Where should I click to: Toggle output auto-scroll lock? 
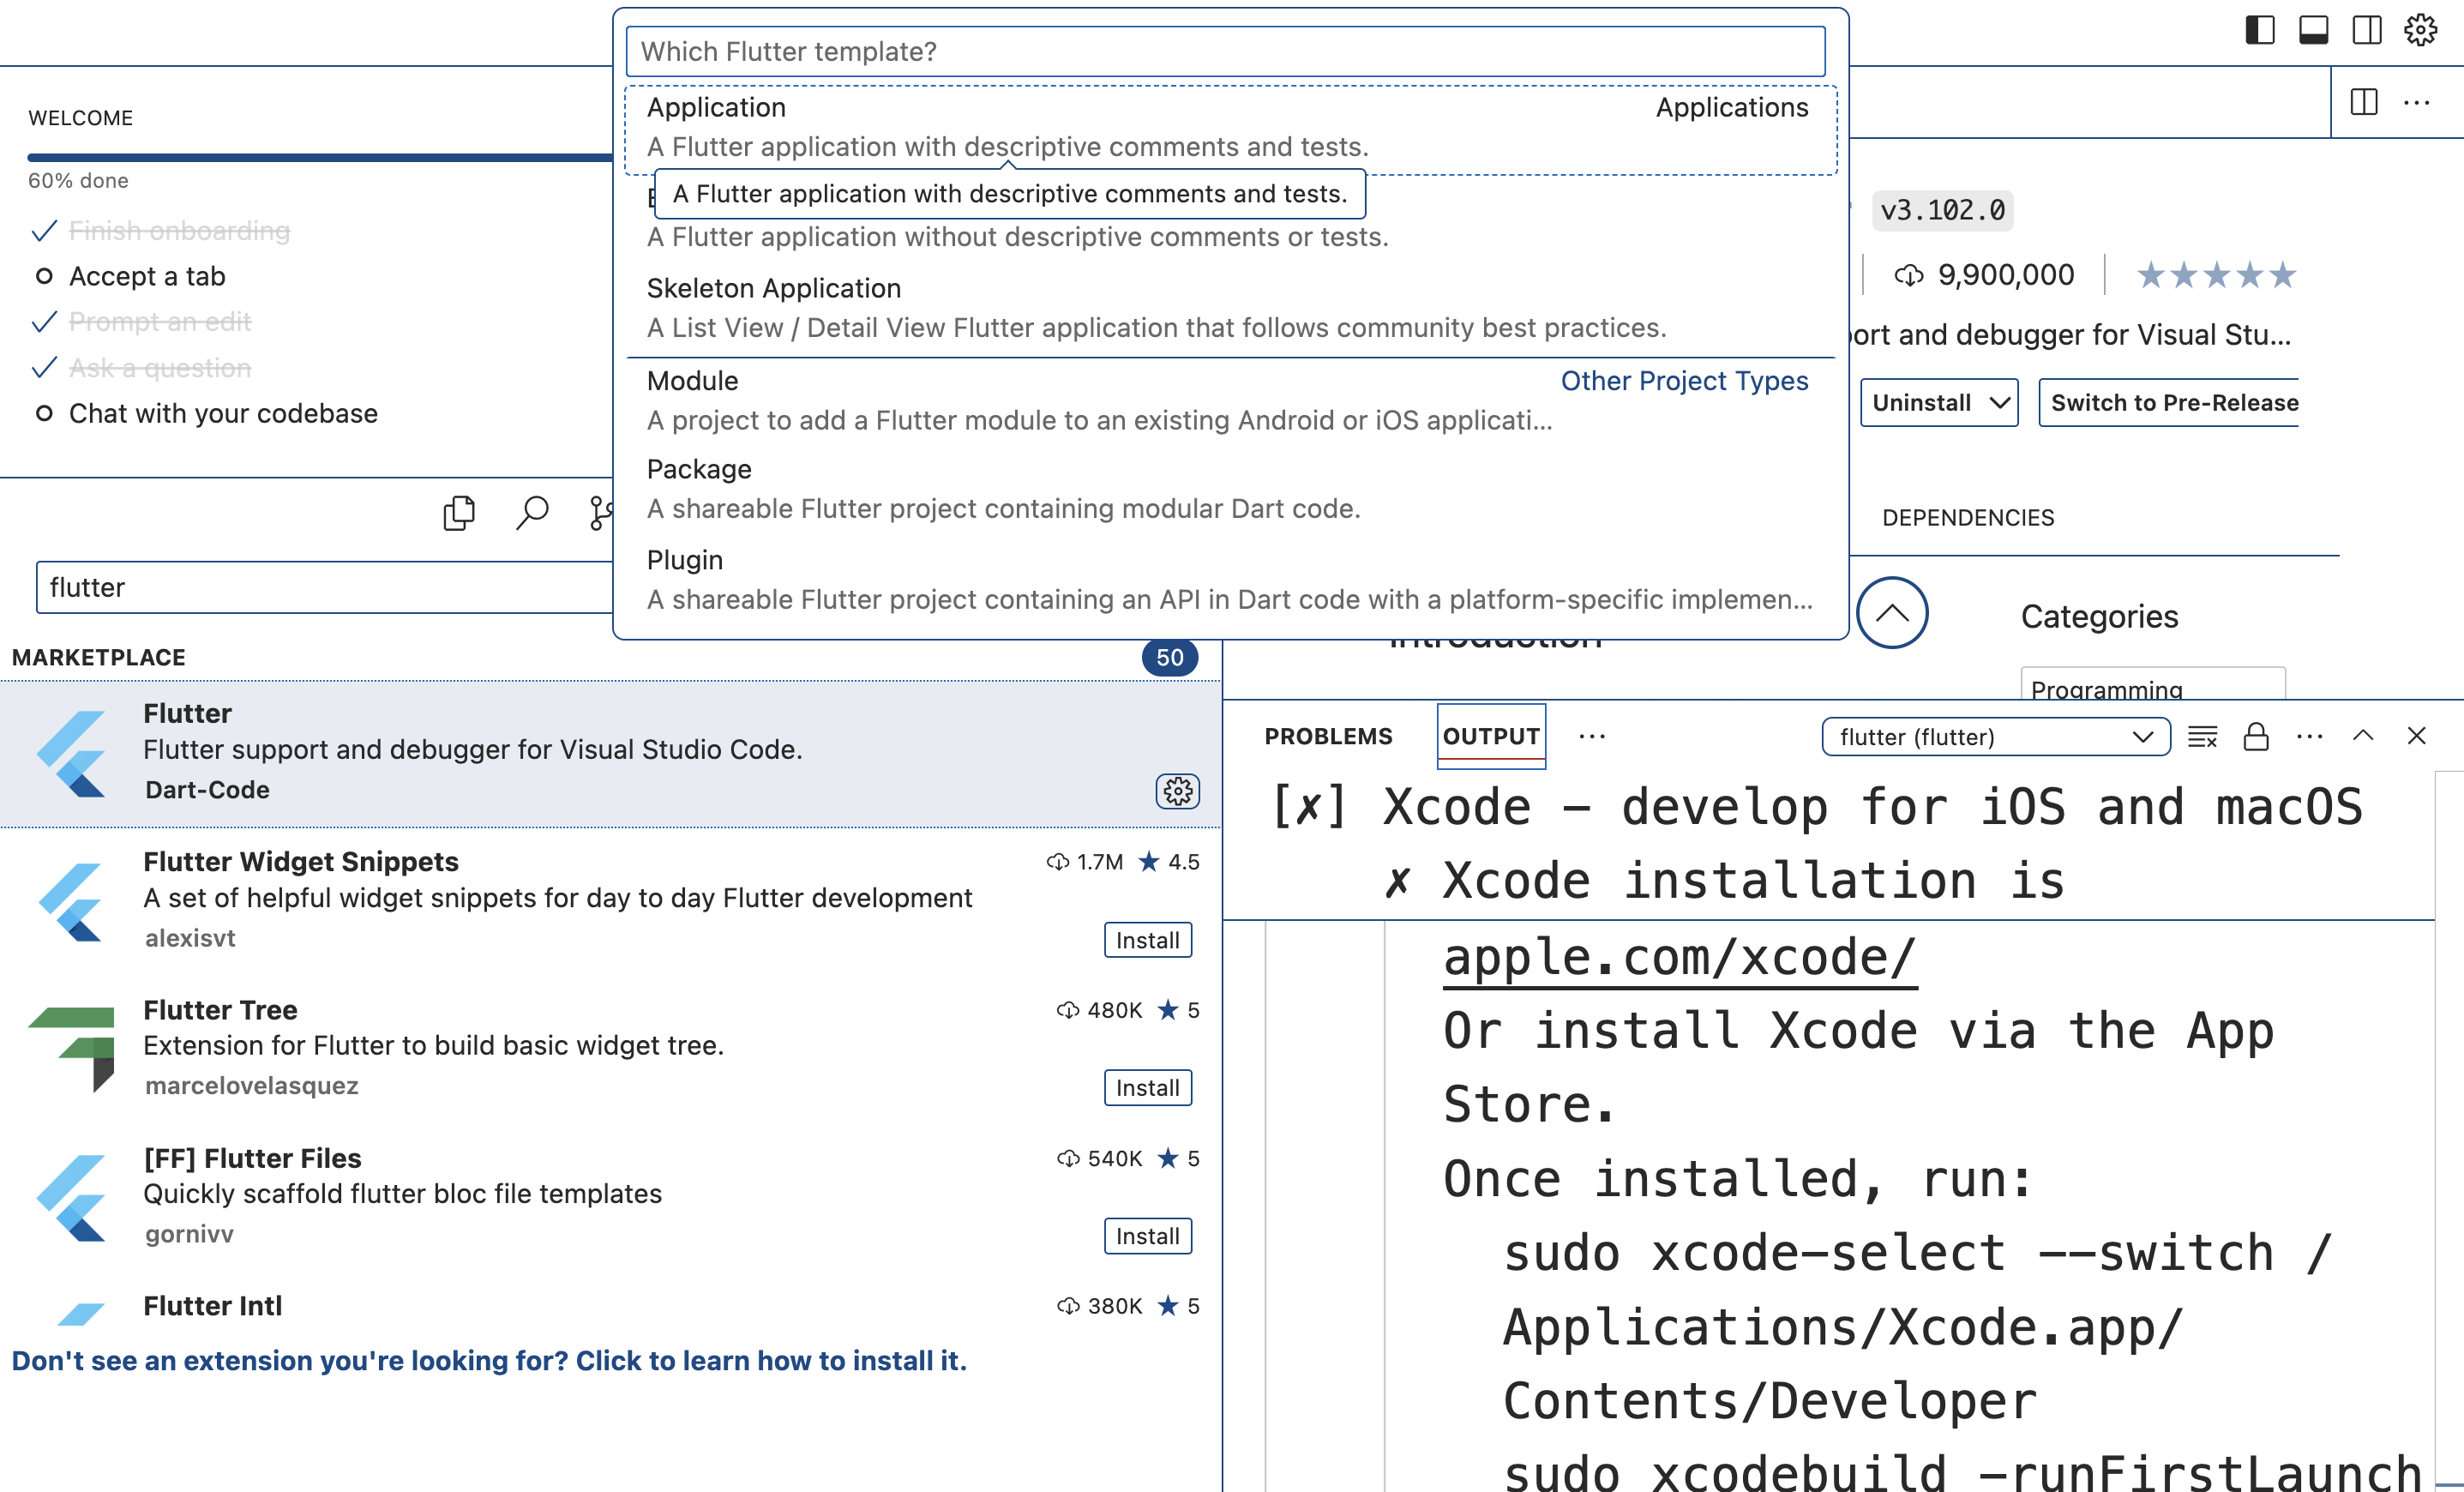pyautogui.click(x=2256, y=737)
